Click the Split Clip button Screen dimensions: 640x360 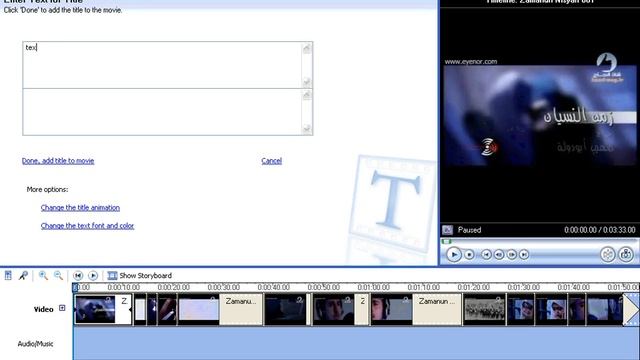point(608,254)
